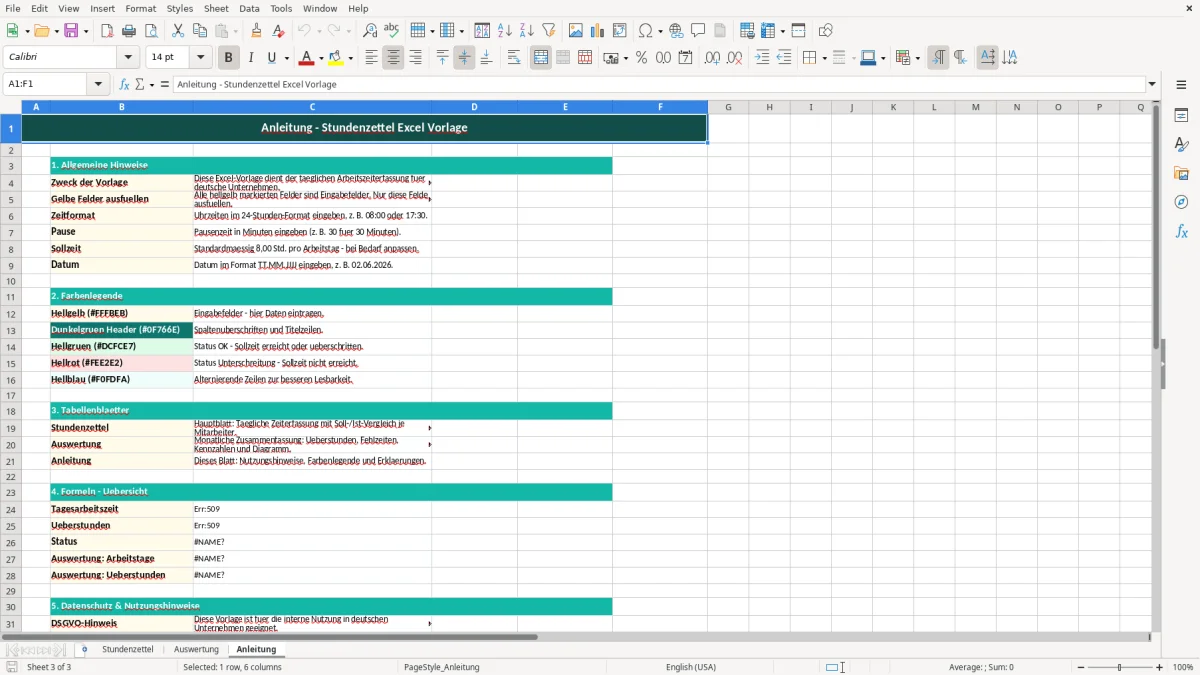Open the borders dropdown arrow
Viewport: 1200px width, 675px height.
pyautogui.click(x=823, y=58)
